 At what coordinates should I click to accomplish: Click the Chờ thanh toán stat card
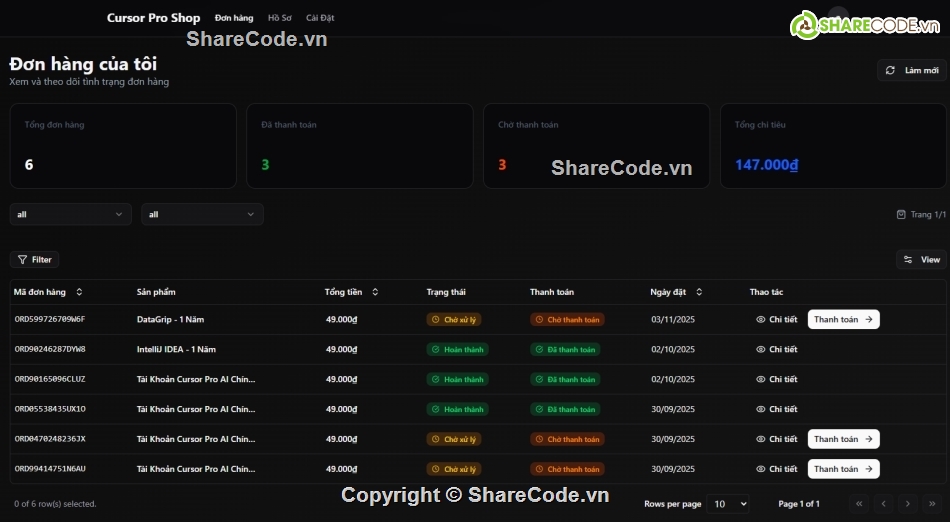tap(596, 146)
